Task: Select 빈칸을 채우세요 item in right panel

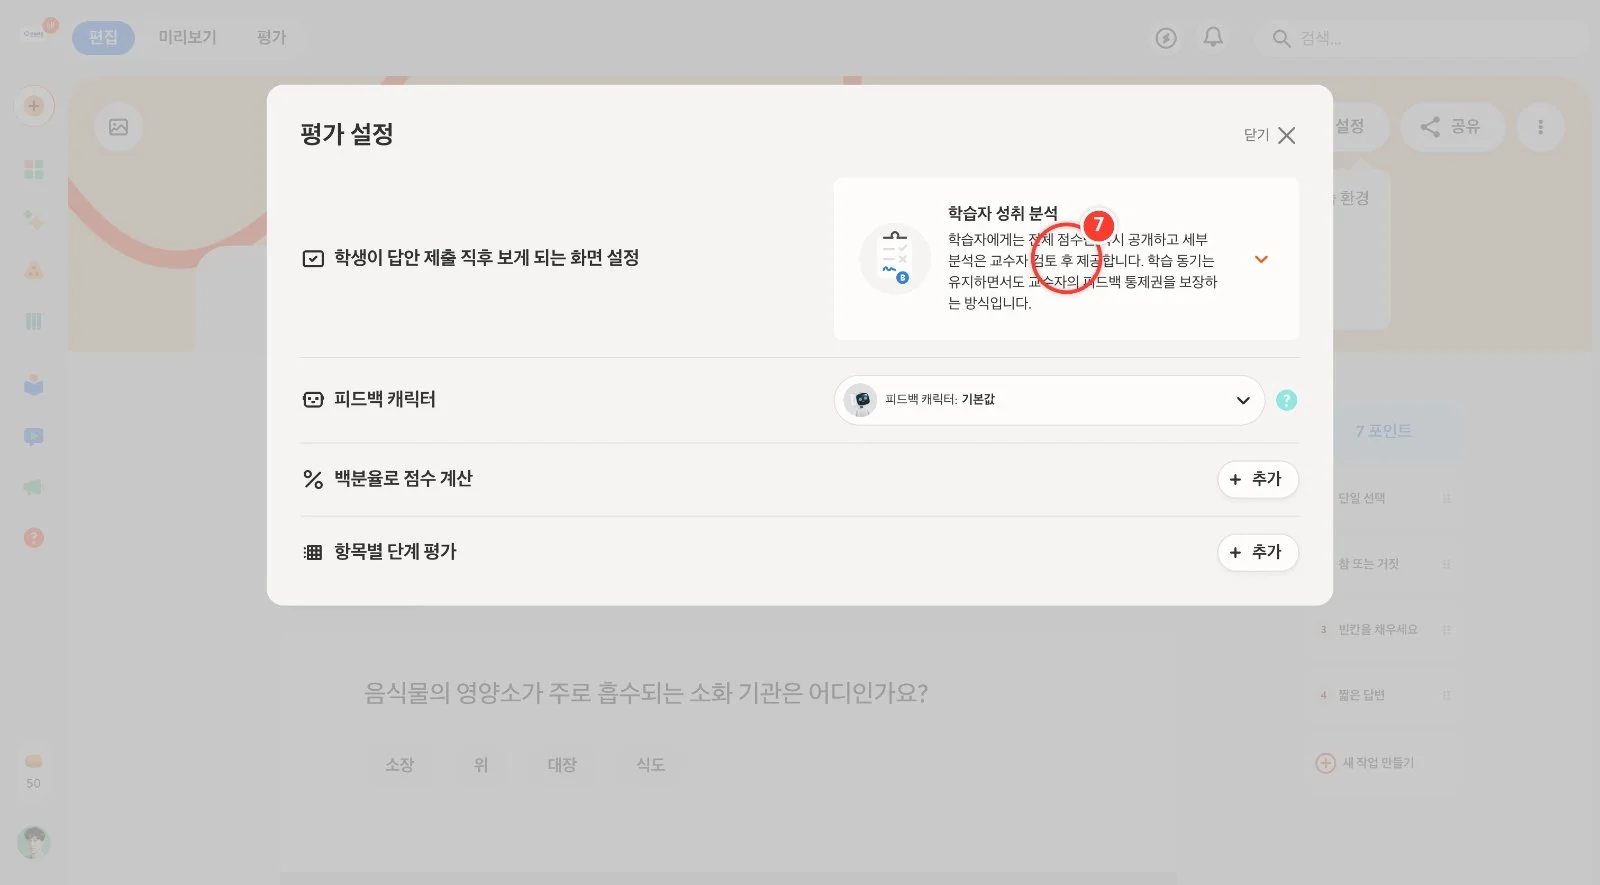Action: [1385, 630]
